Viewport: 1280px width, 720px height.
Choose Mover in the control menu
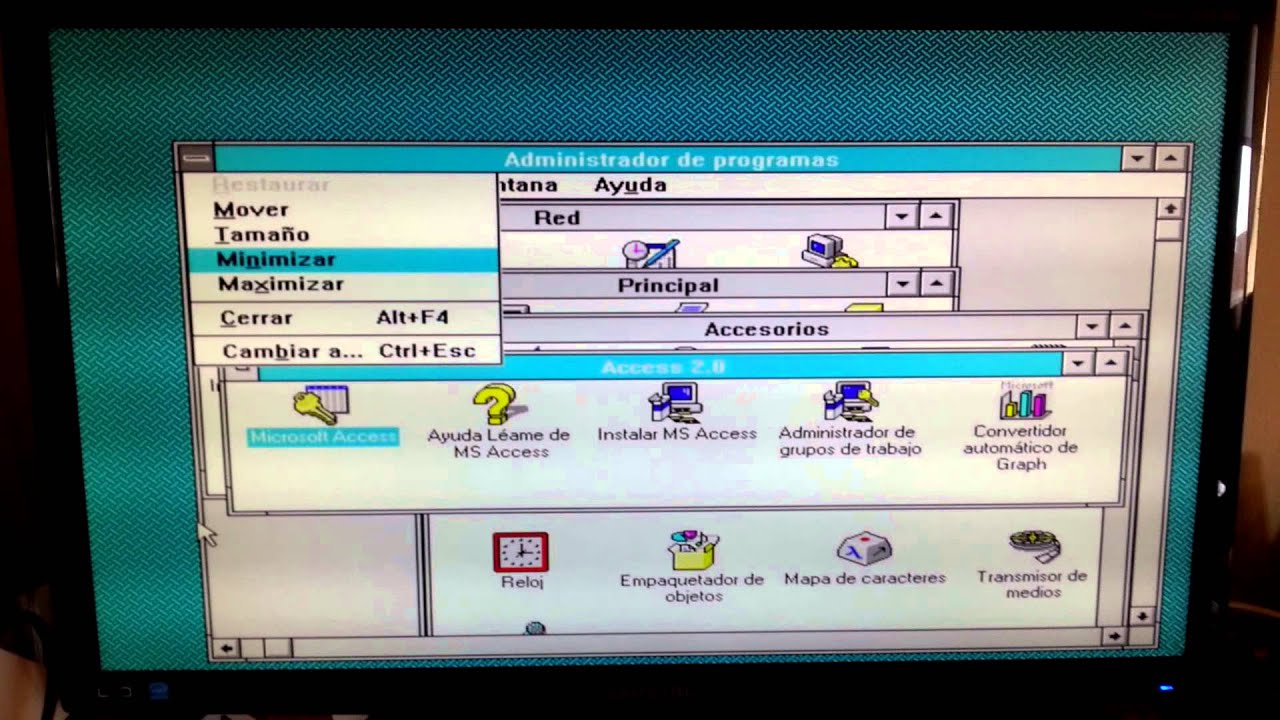(341, 210)
